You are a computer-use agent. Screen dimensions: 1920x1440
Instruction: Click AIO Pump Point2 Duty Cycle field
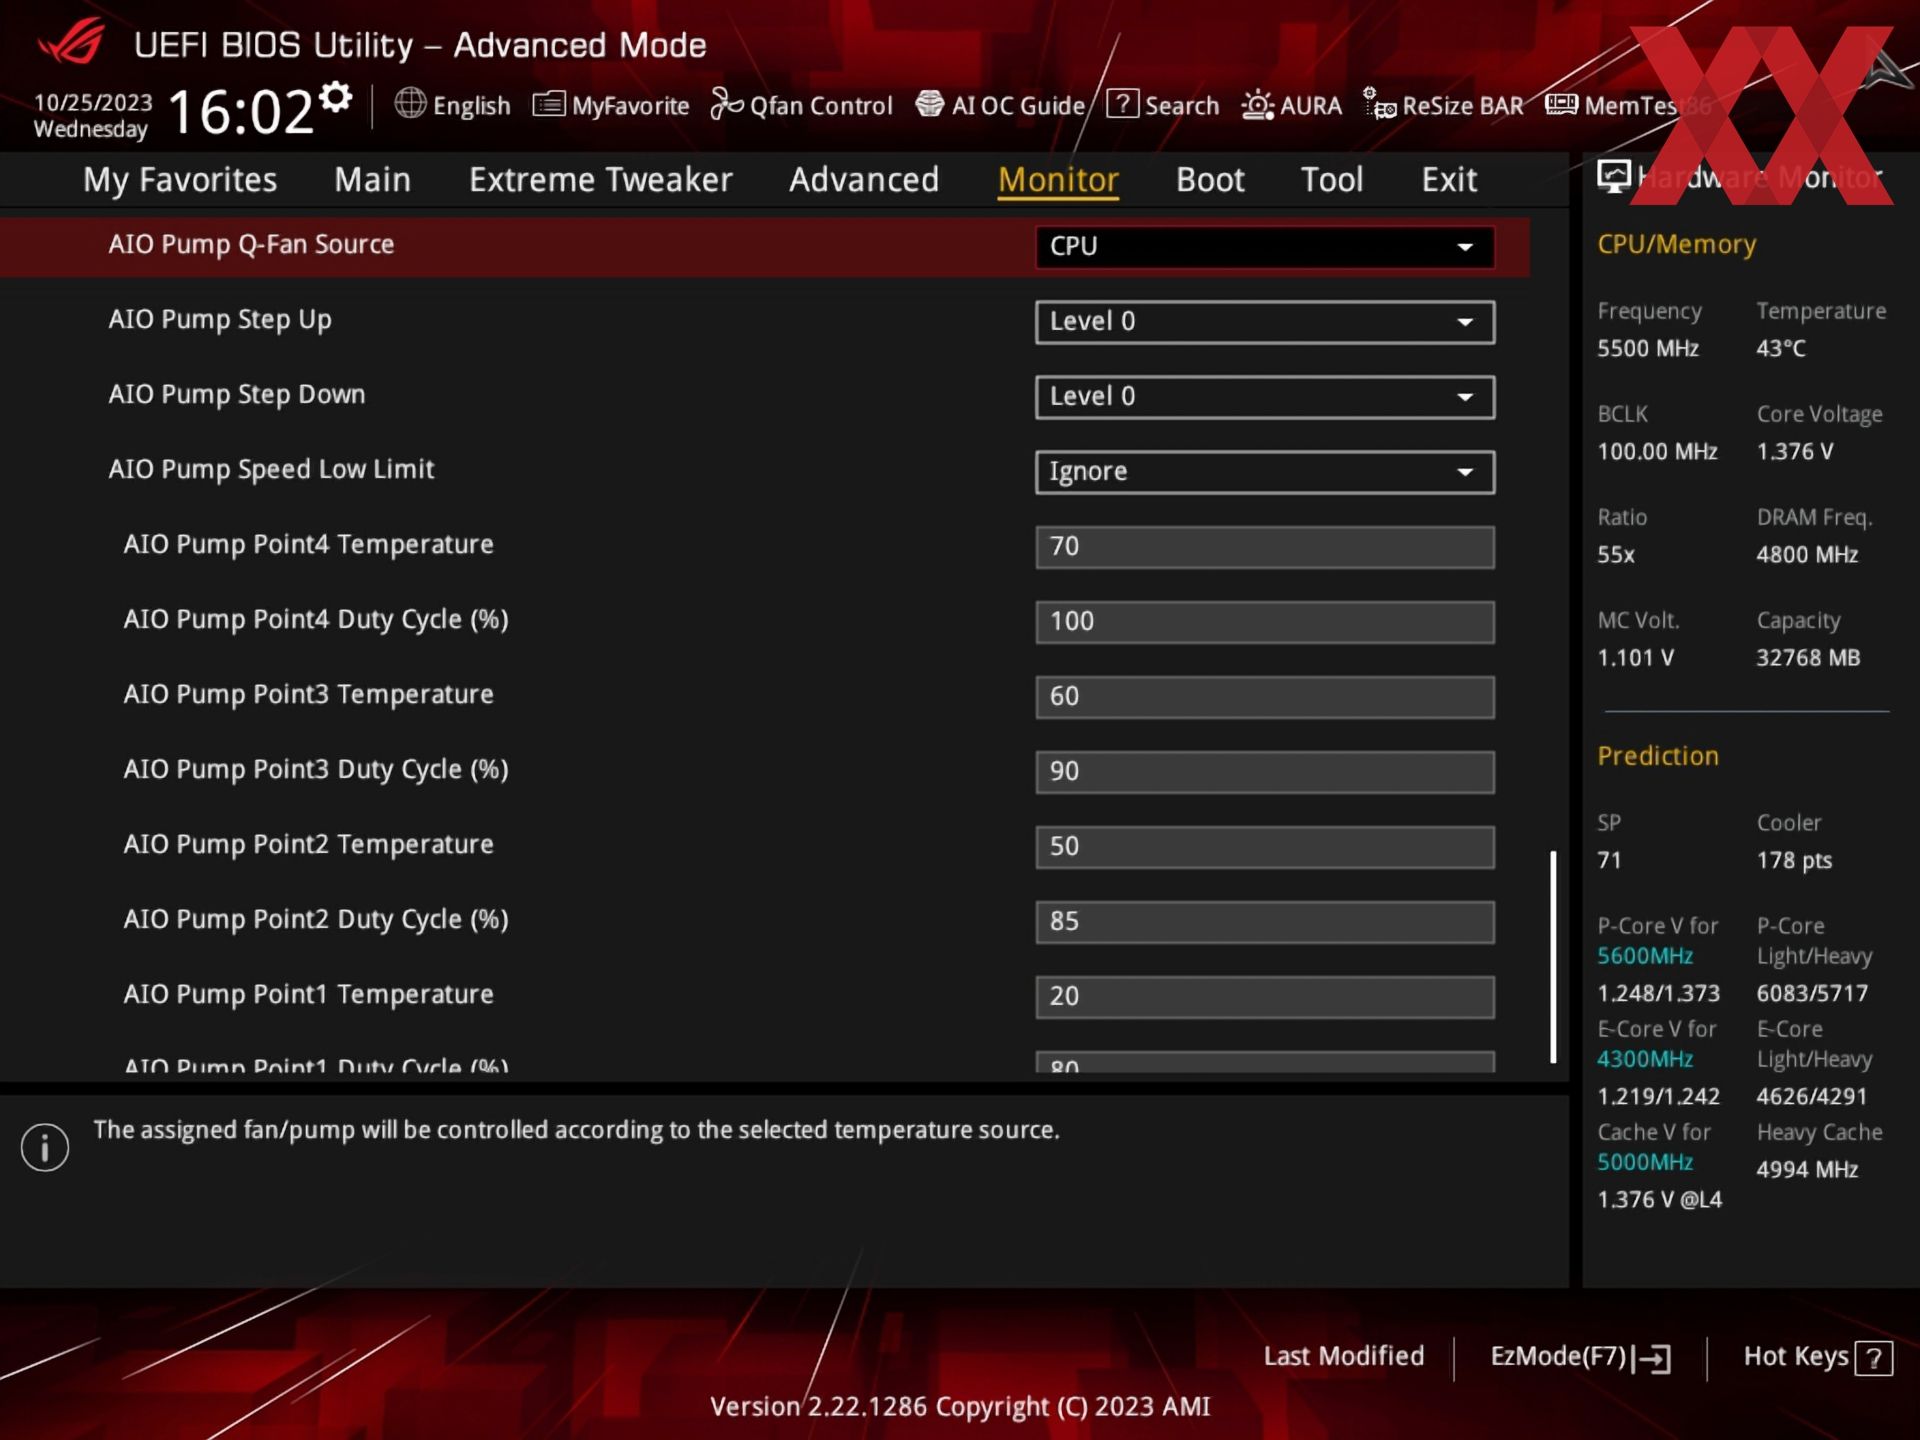tap(1265, 922)
